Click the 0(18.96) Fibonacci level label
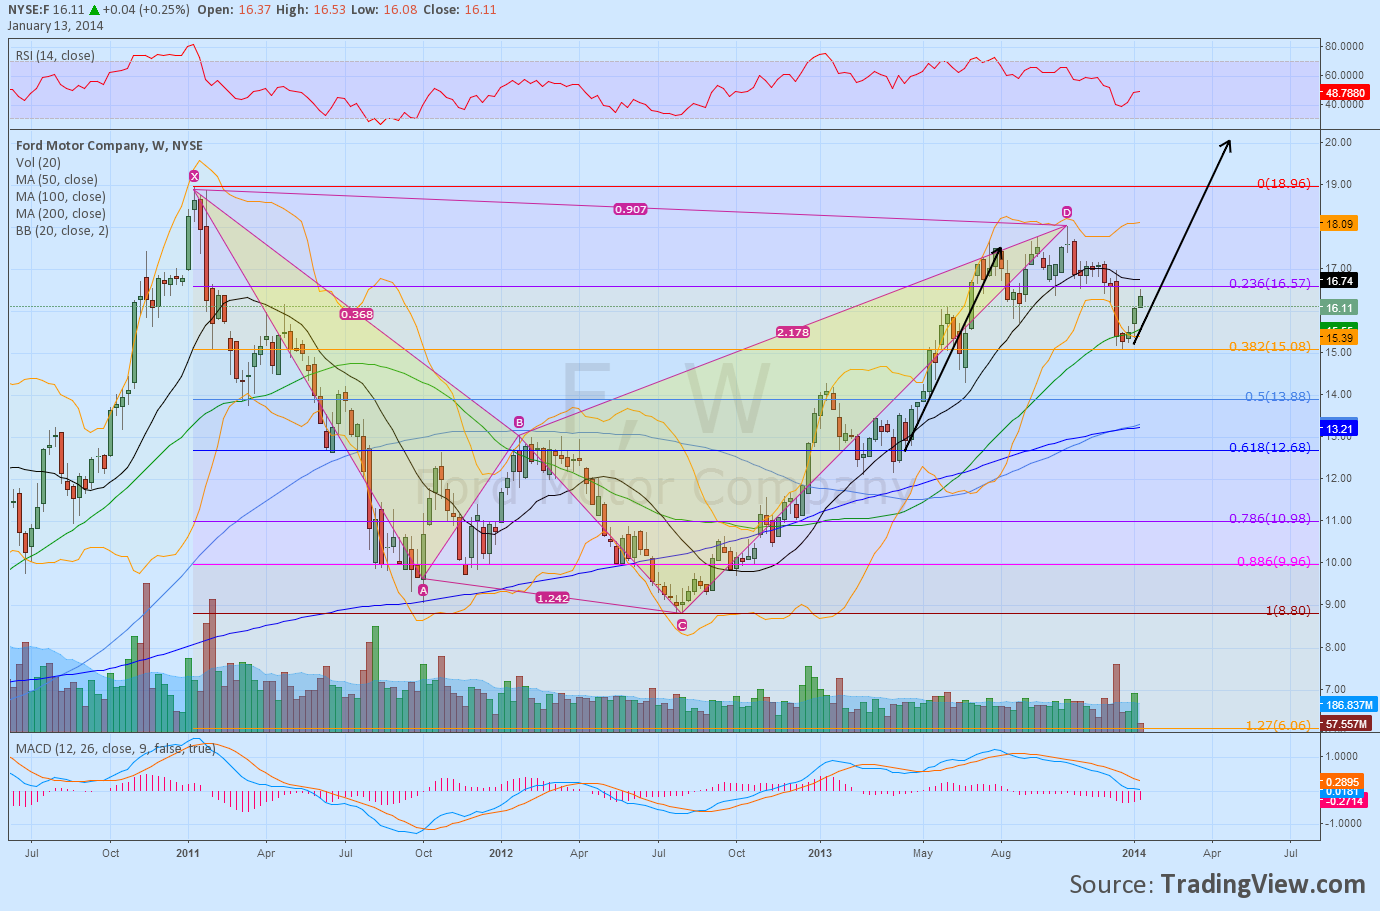 tap(1283, 184)
